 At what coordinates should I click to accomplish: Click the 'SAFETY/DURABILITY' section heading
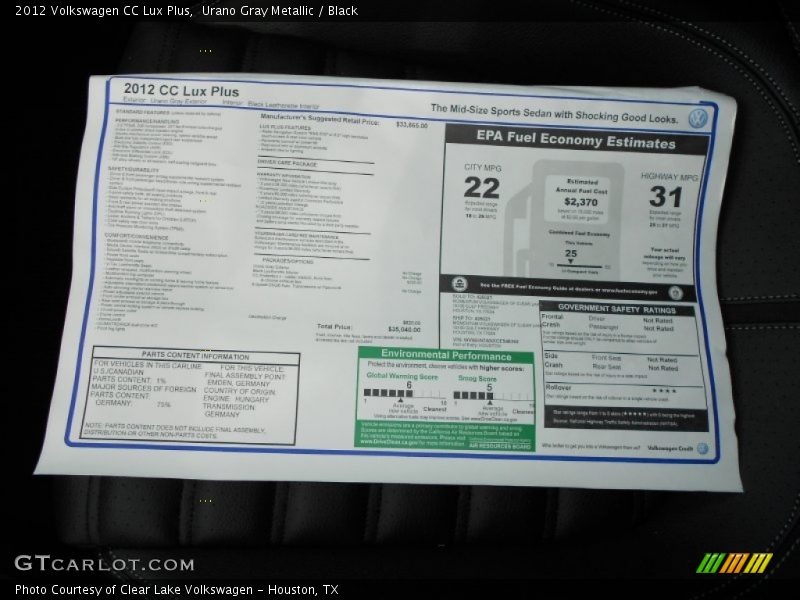[x=133, y=169]
